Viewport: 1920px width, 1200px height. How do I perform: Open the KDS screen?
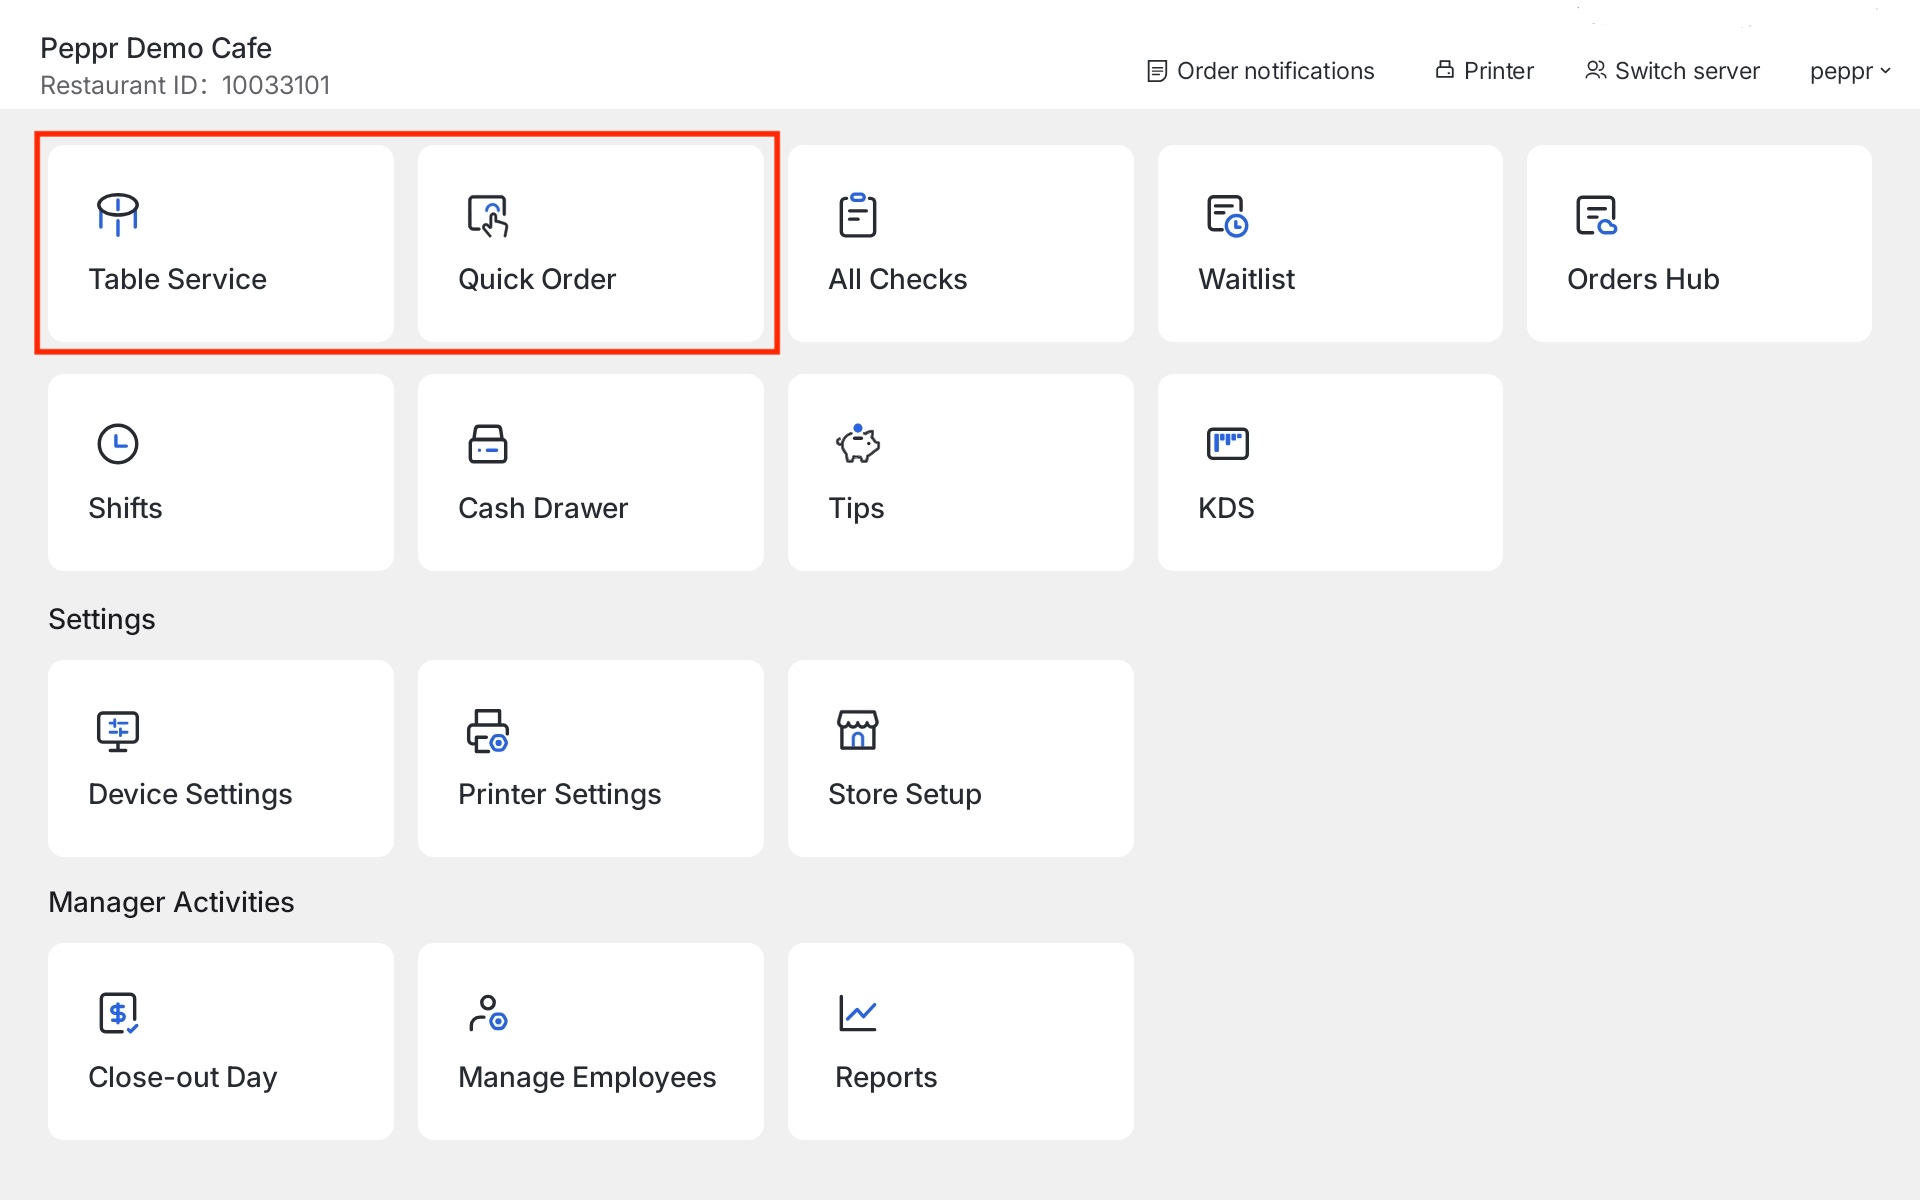pyautogui.click(x=1330, y=472)
